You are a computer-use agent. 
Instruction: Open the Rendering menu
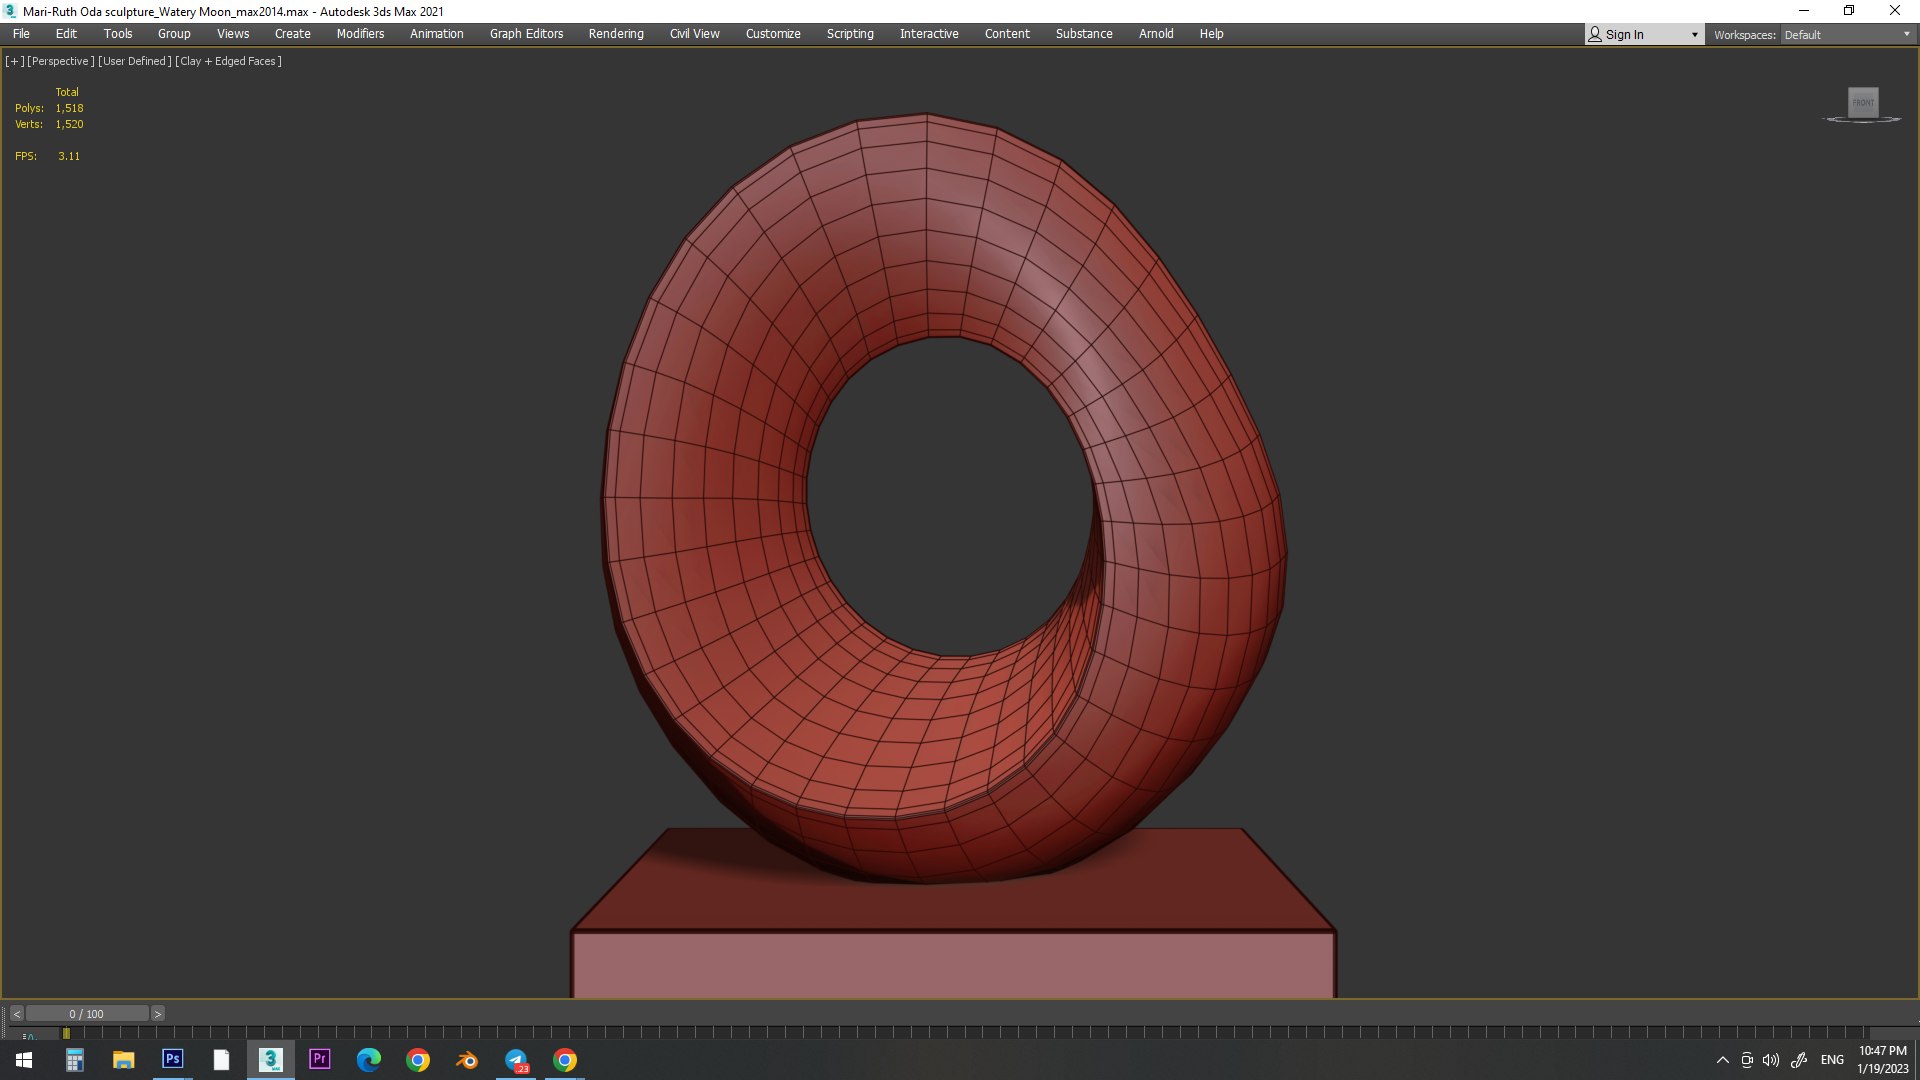coord(616,34)
